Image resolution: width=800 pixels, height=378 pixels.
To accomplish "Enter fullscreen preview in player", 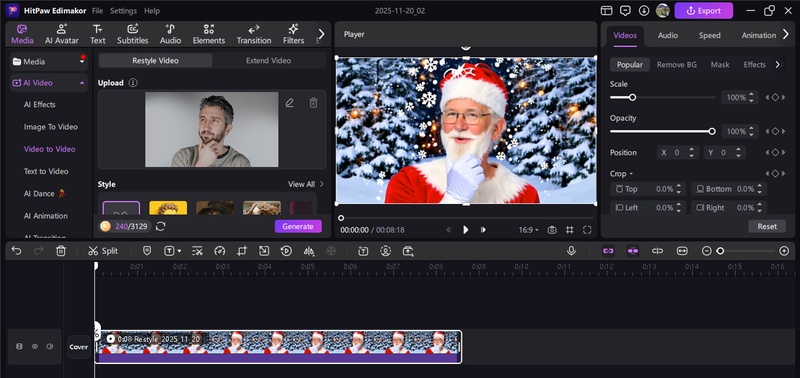I will pyautogui.click(x=587, y=230).
